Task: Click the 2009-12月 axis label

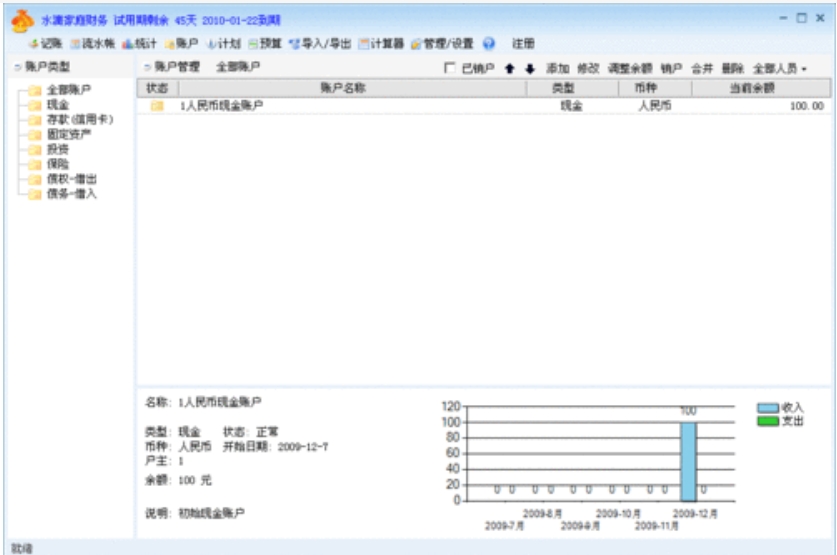Action: 695,513
